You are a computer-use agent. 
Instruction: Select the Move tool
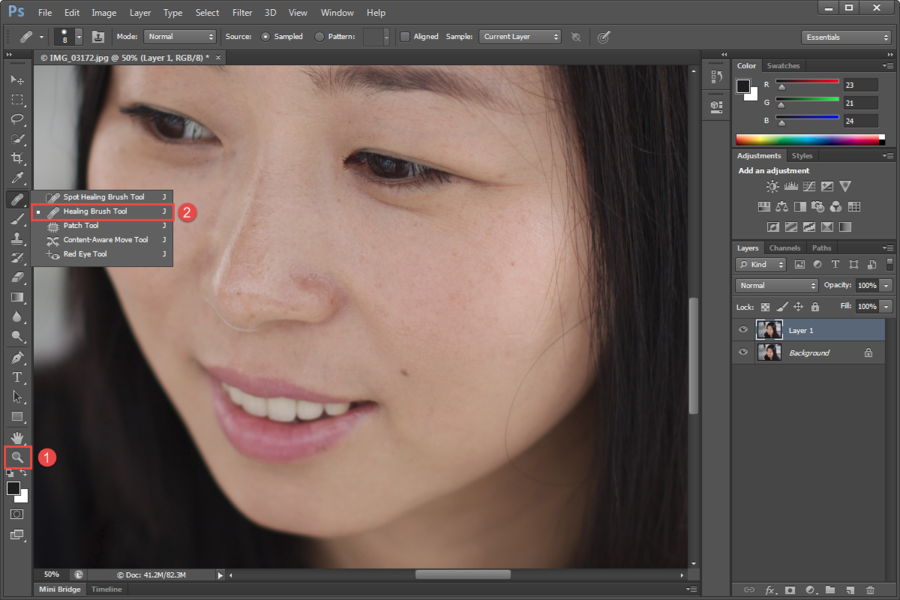17,80
